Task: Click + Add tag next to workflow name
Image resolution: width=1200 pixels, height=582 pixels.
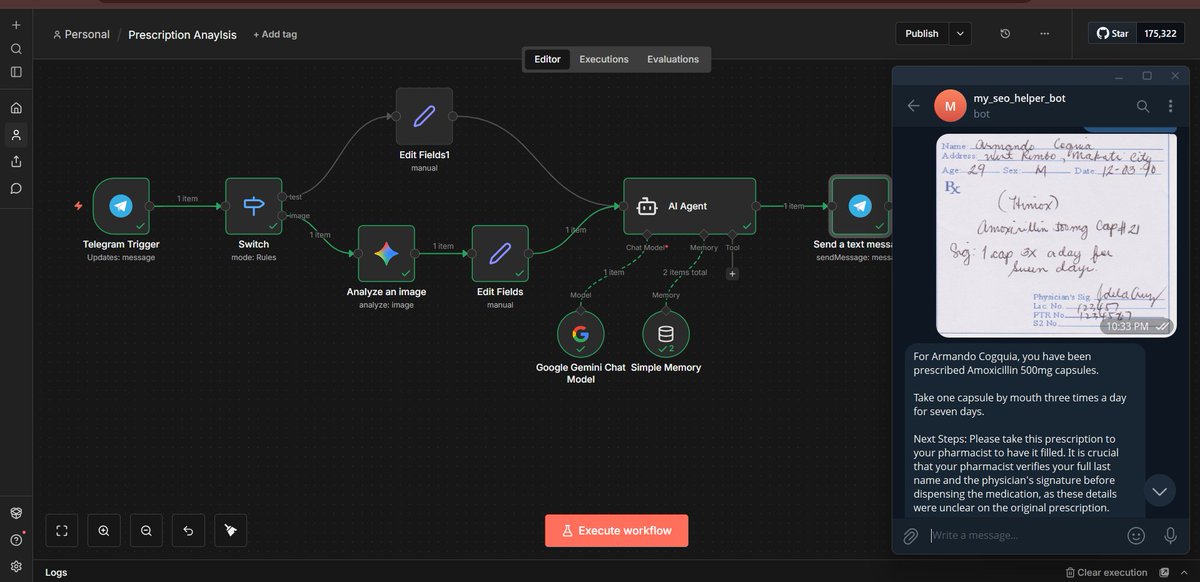Action: click(275, 34)
